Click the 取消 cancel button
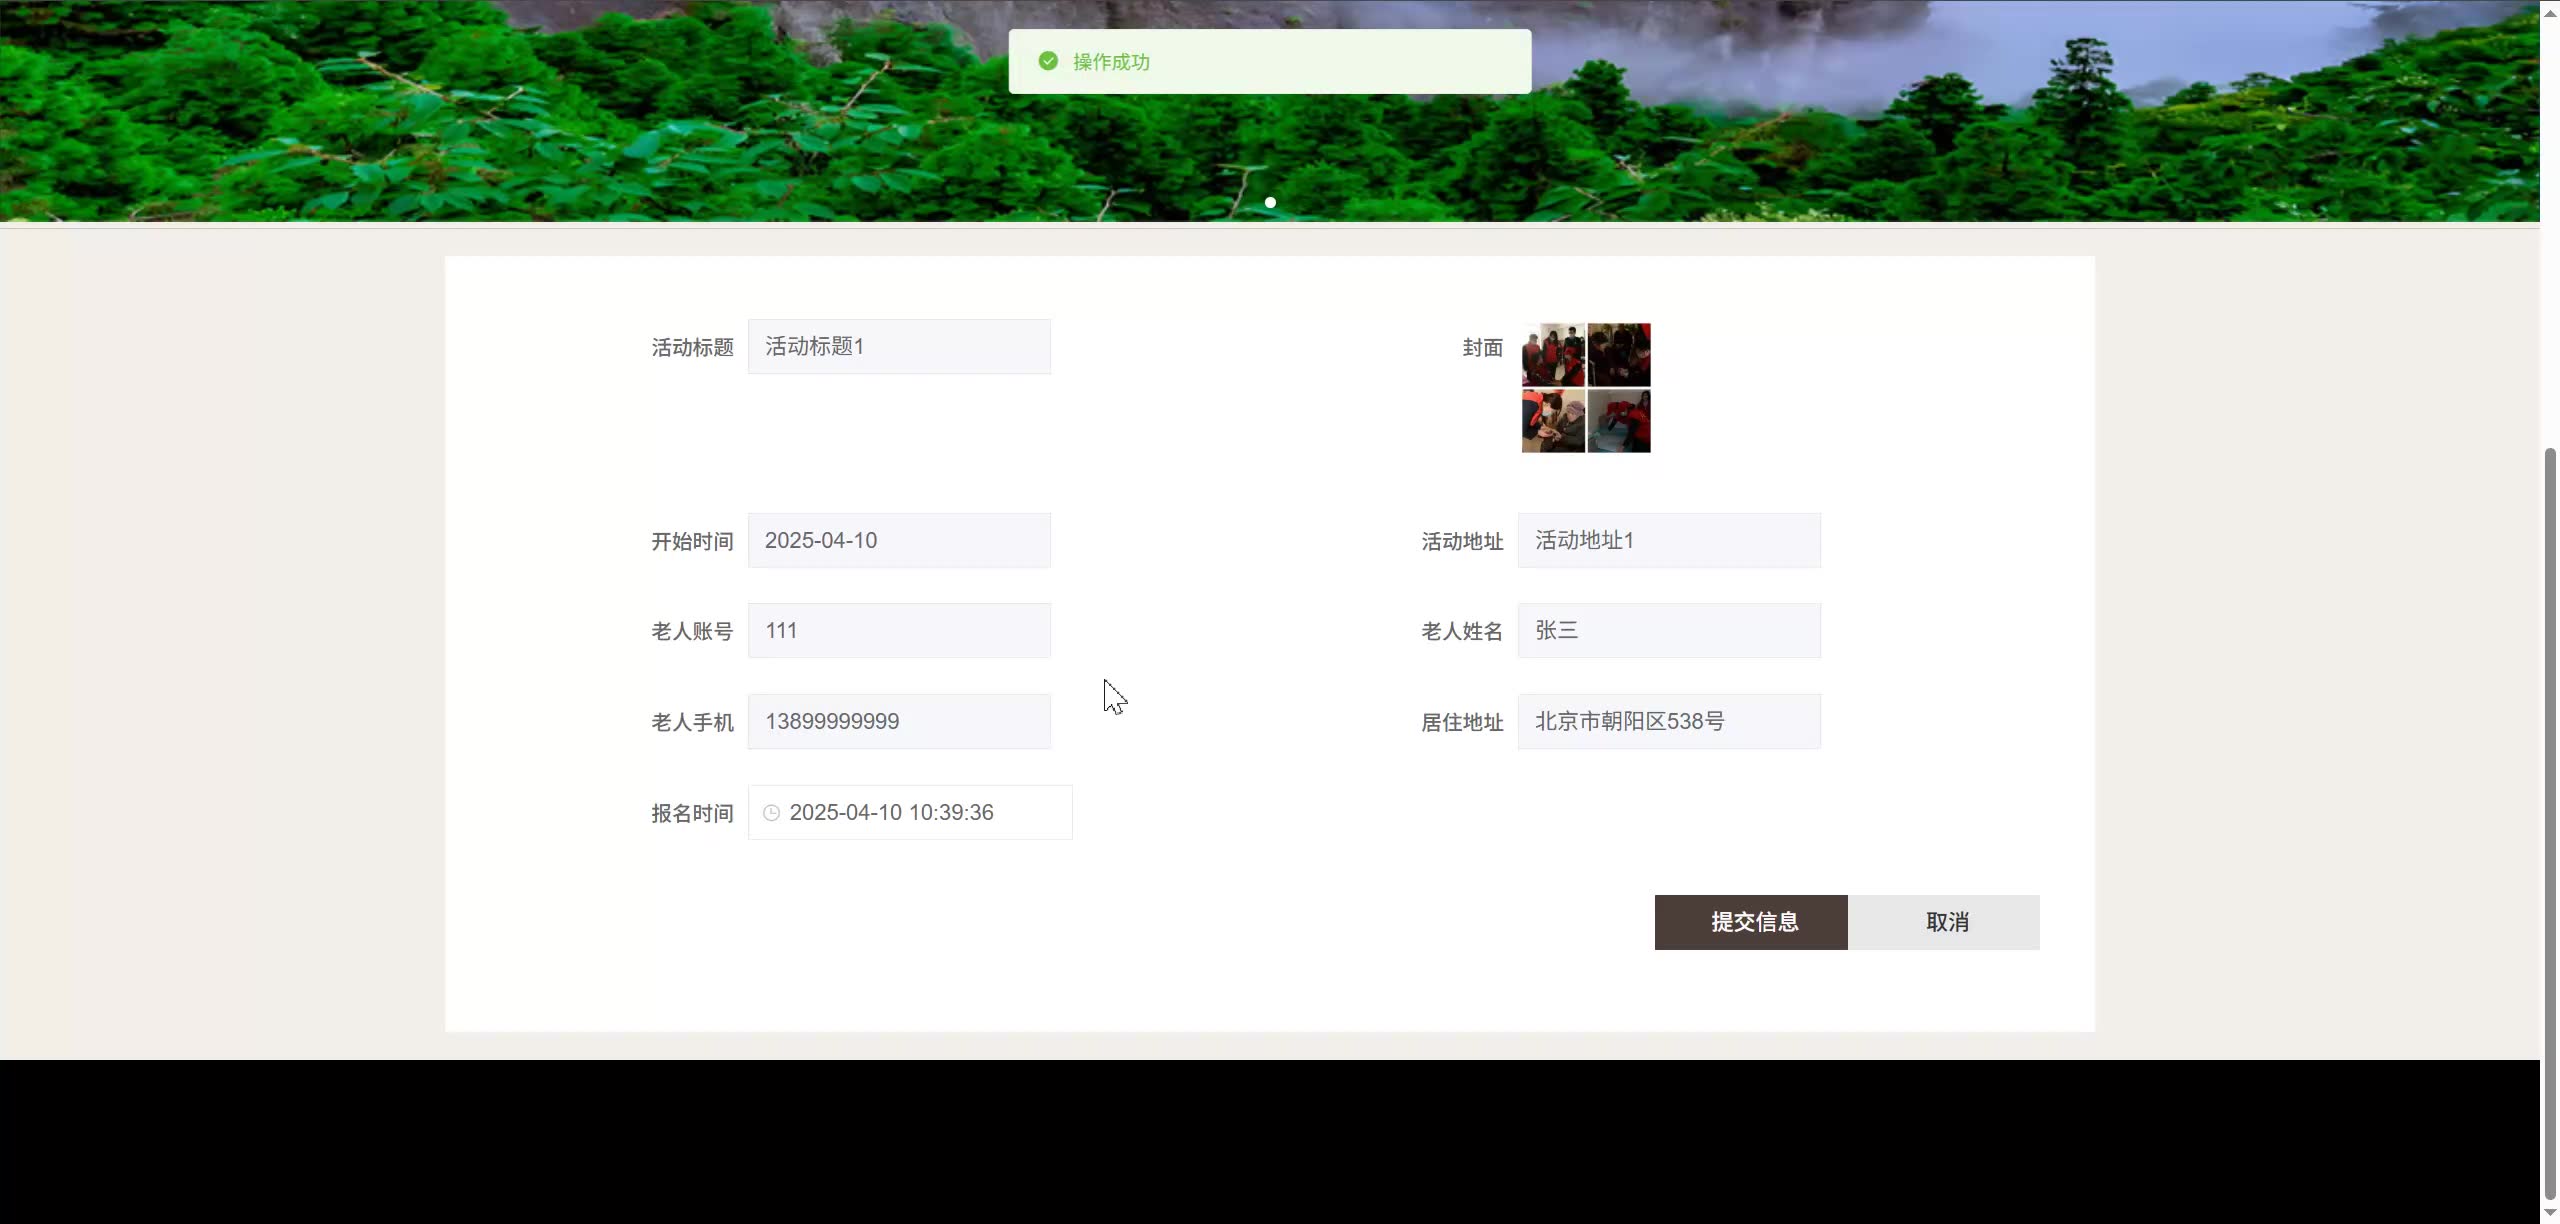Screen dimensions: 2560x1224 [x=1946, y=921]
